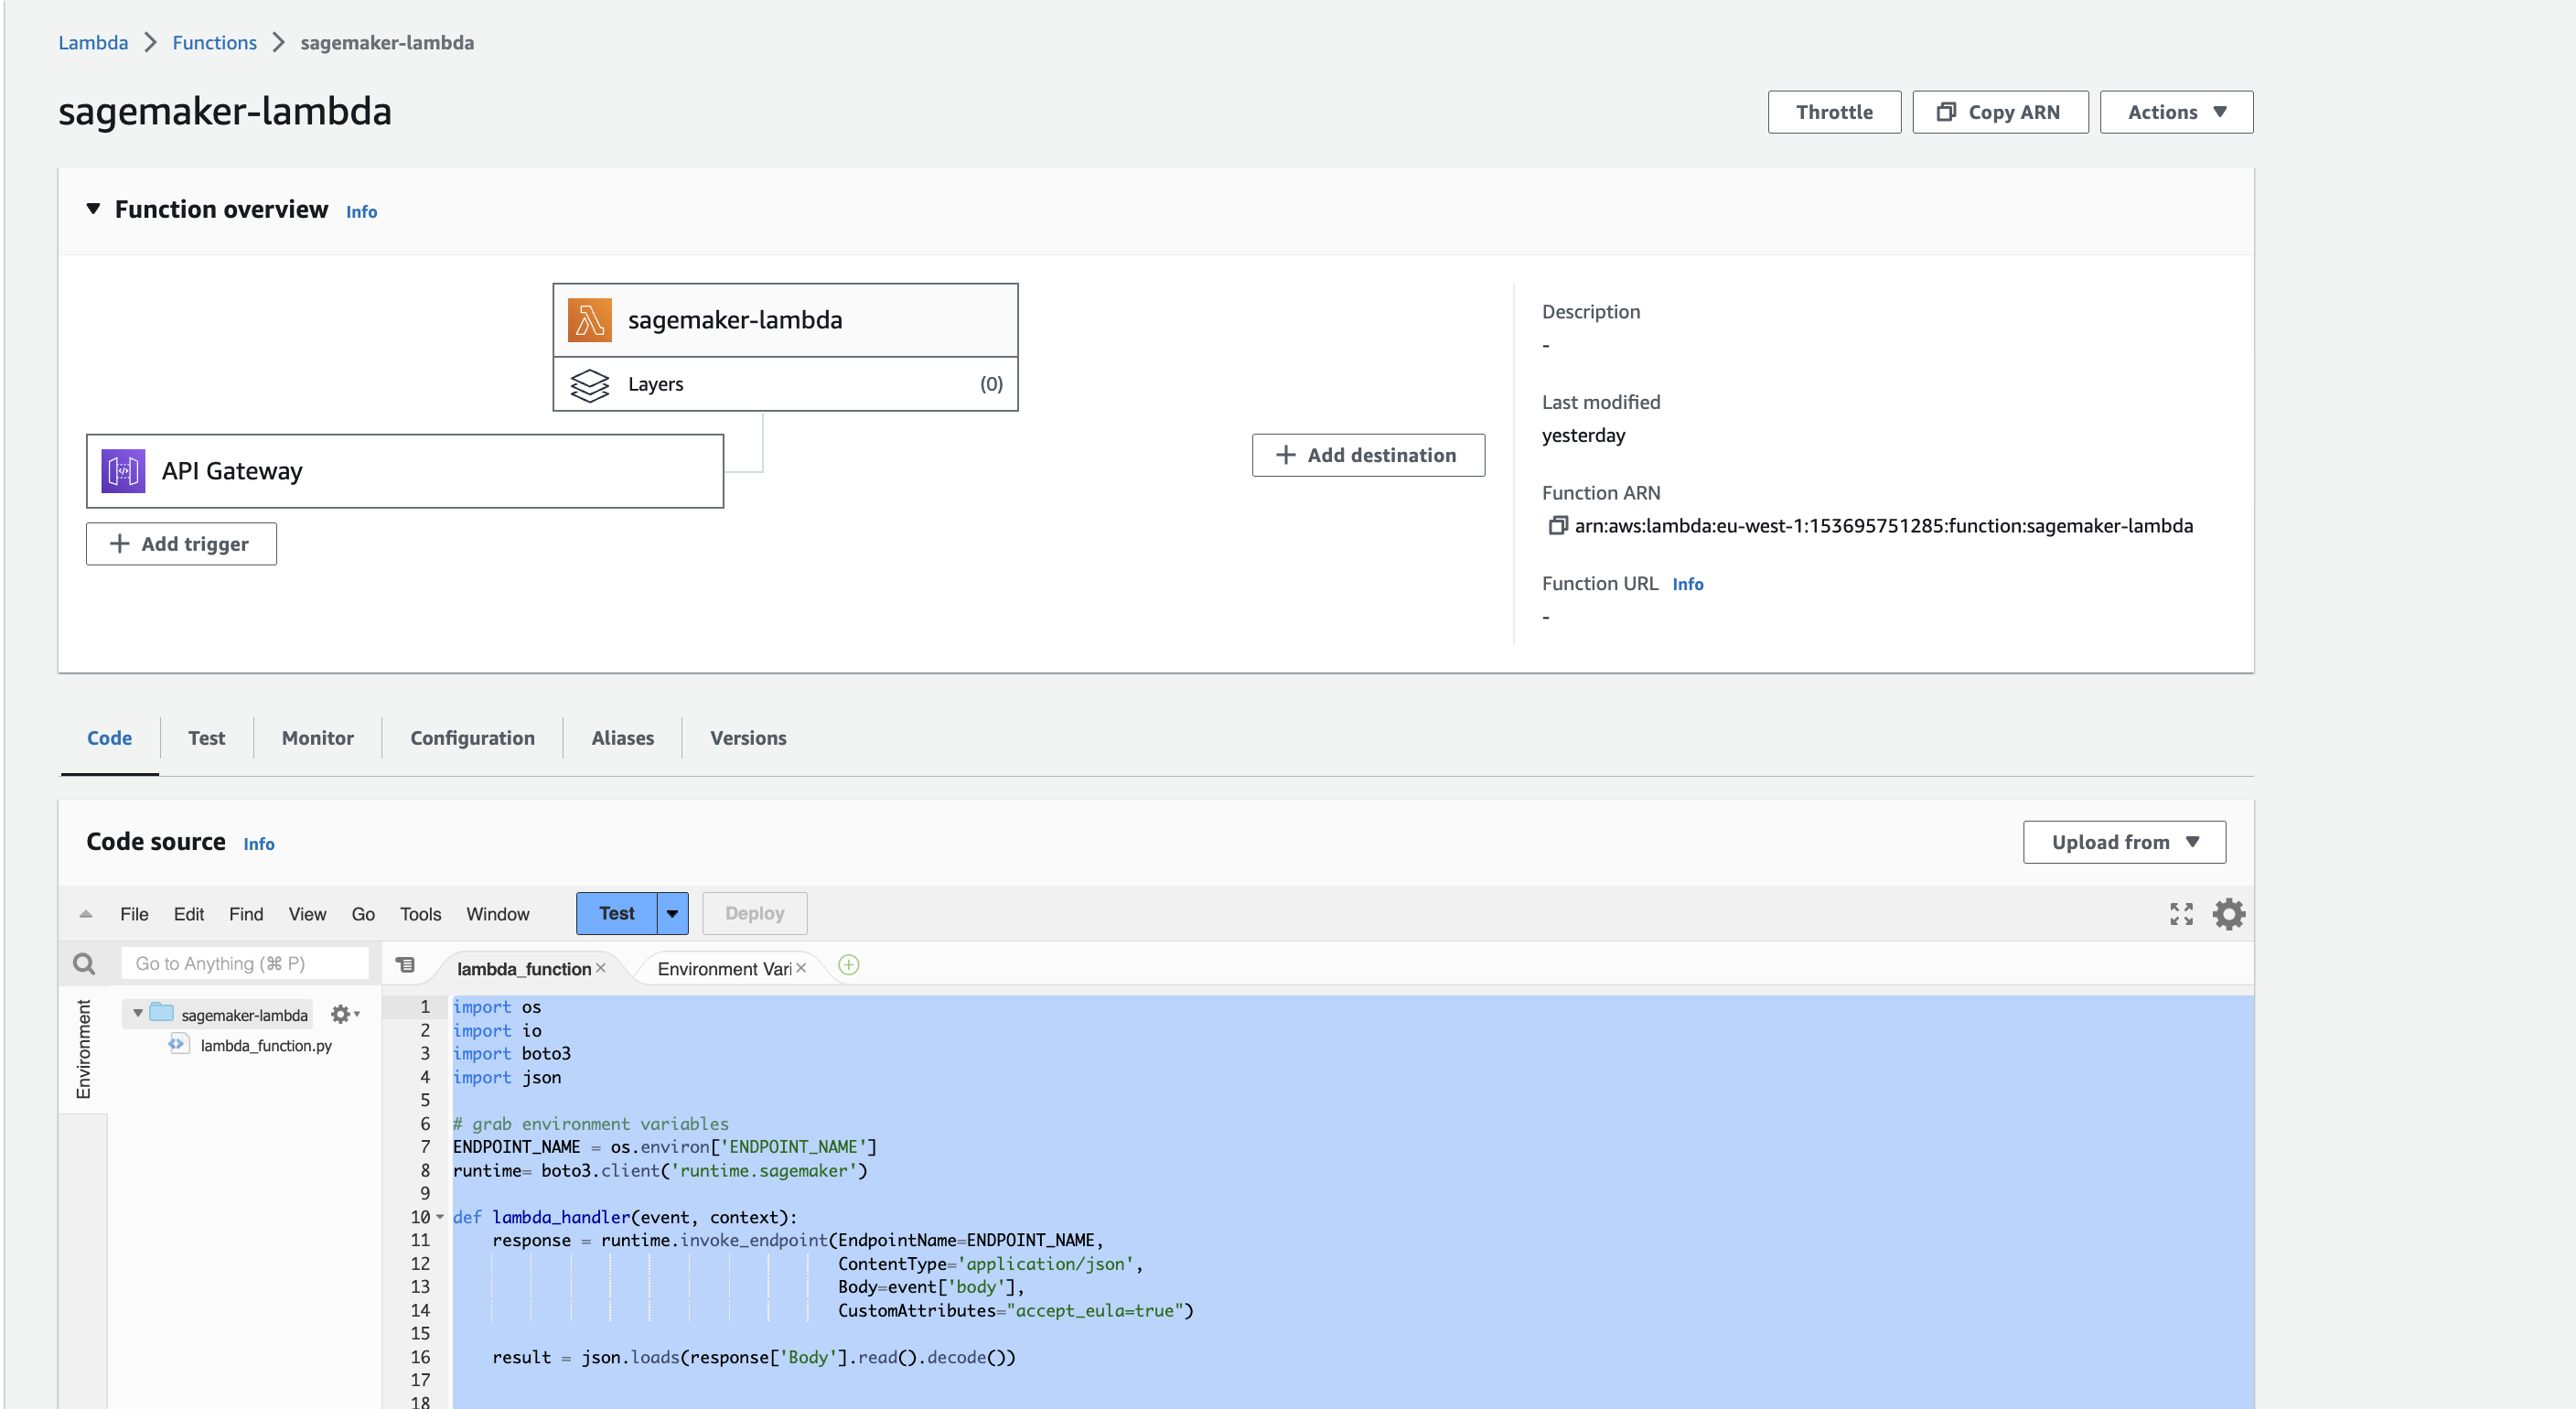2576x1409 pixels.
Task: Select the Layers row in overview
Action: [785, 385]
